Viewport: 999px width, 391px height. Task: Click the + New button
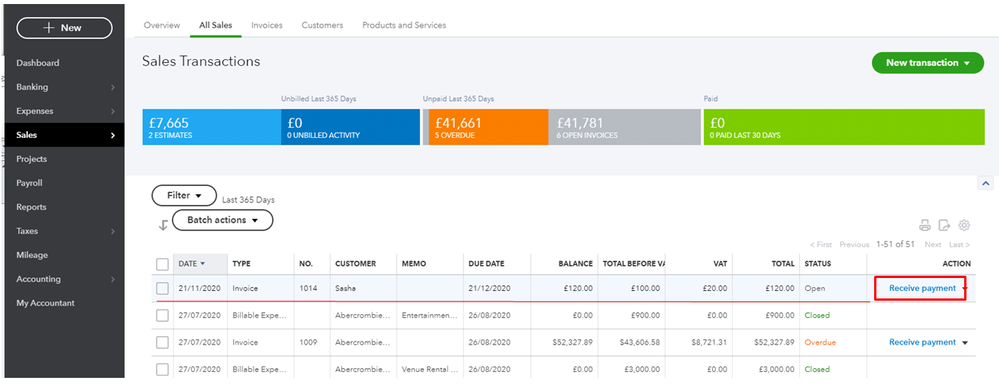[x=64, y=28]
